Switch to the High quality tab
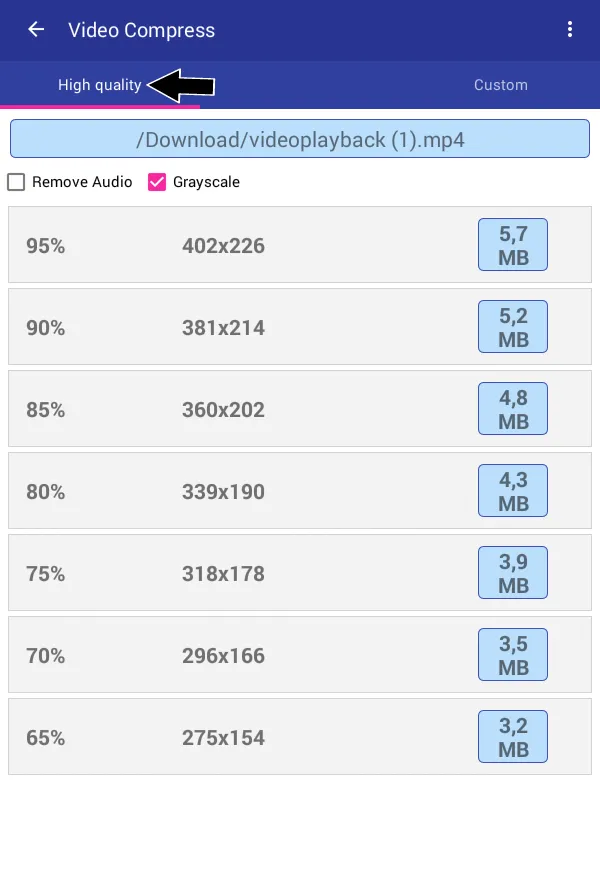The image size is (600, 895). point(100,85)
